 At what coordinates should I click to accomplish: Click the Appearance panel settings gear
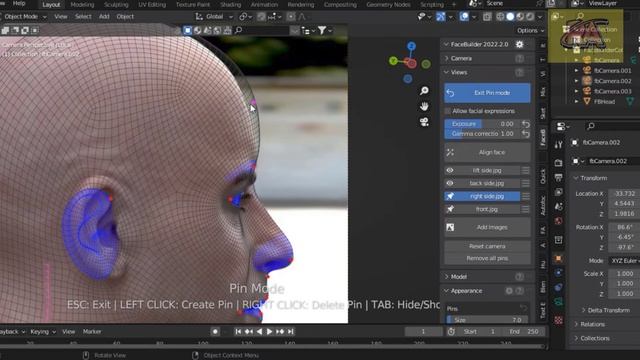coord(509,291)
